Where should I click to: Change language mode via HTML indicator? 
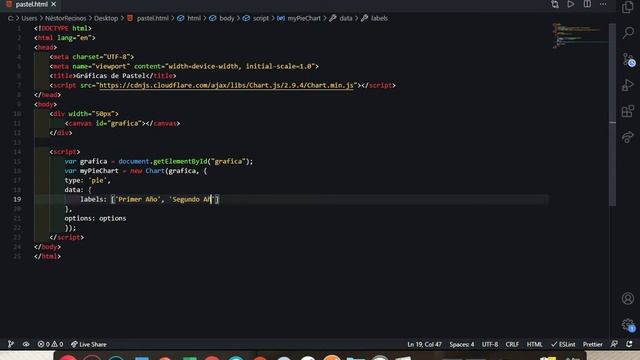pyautogui.click(x=534, y=344)
